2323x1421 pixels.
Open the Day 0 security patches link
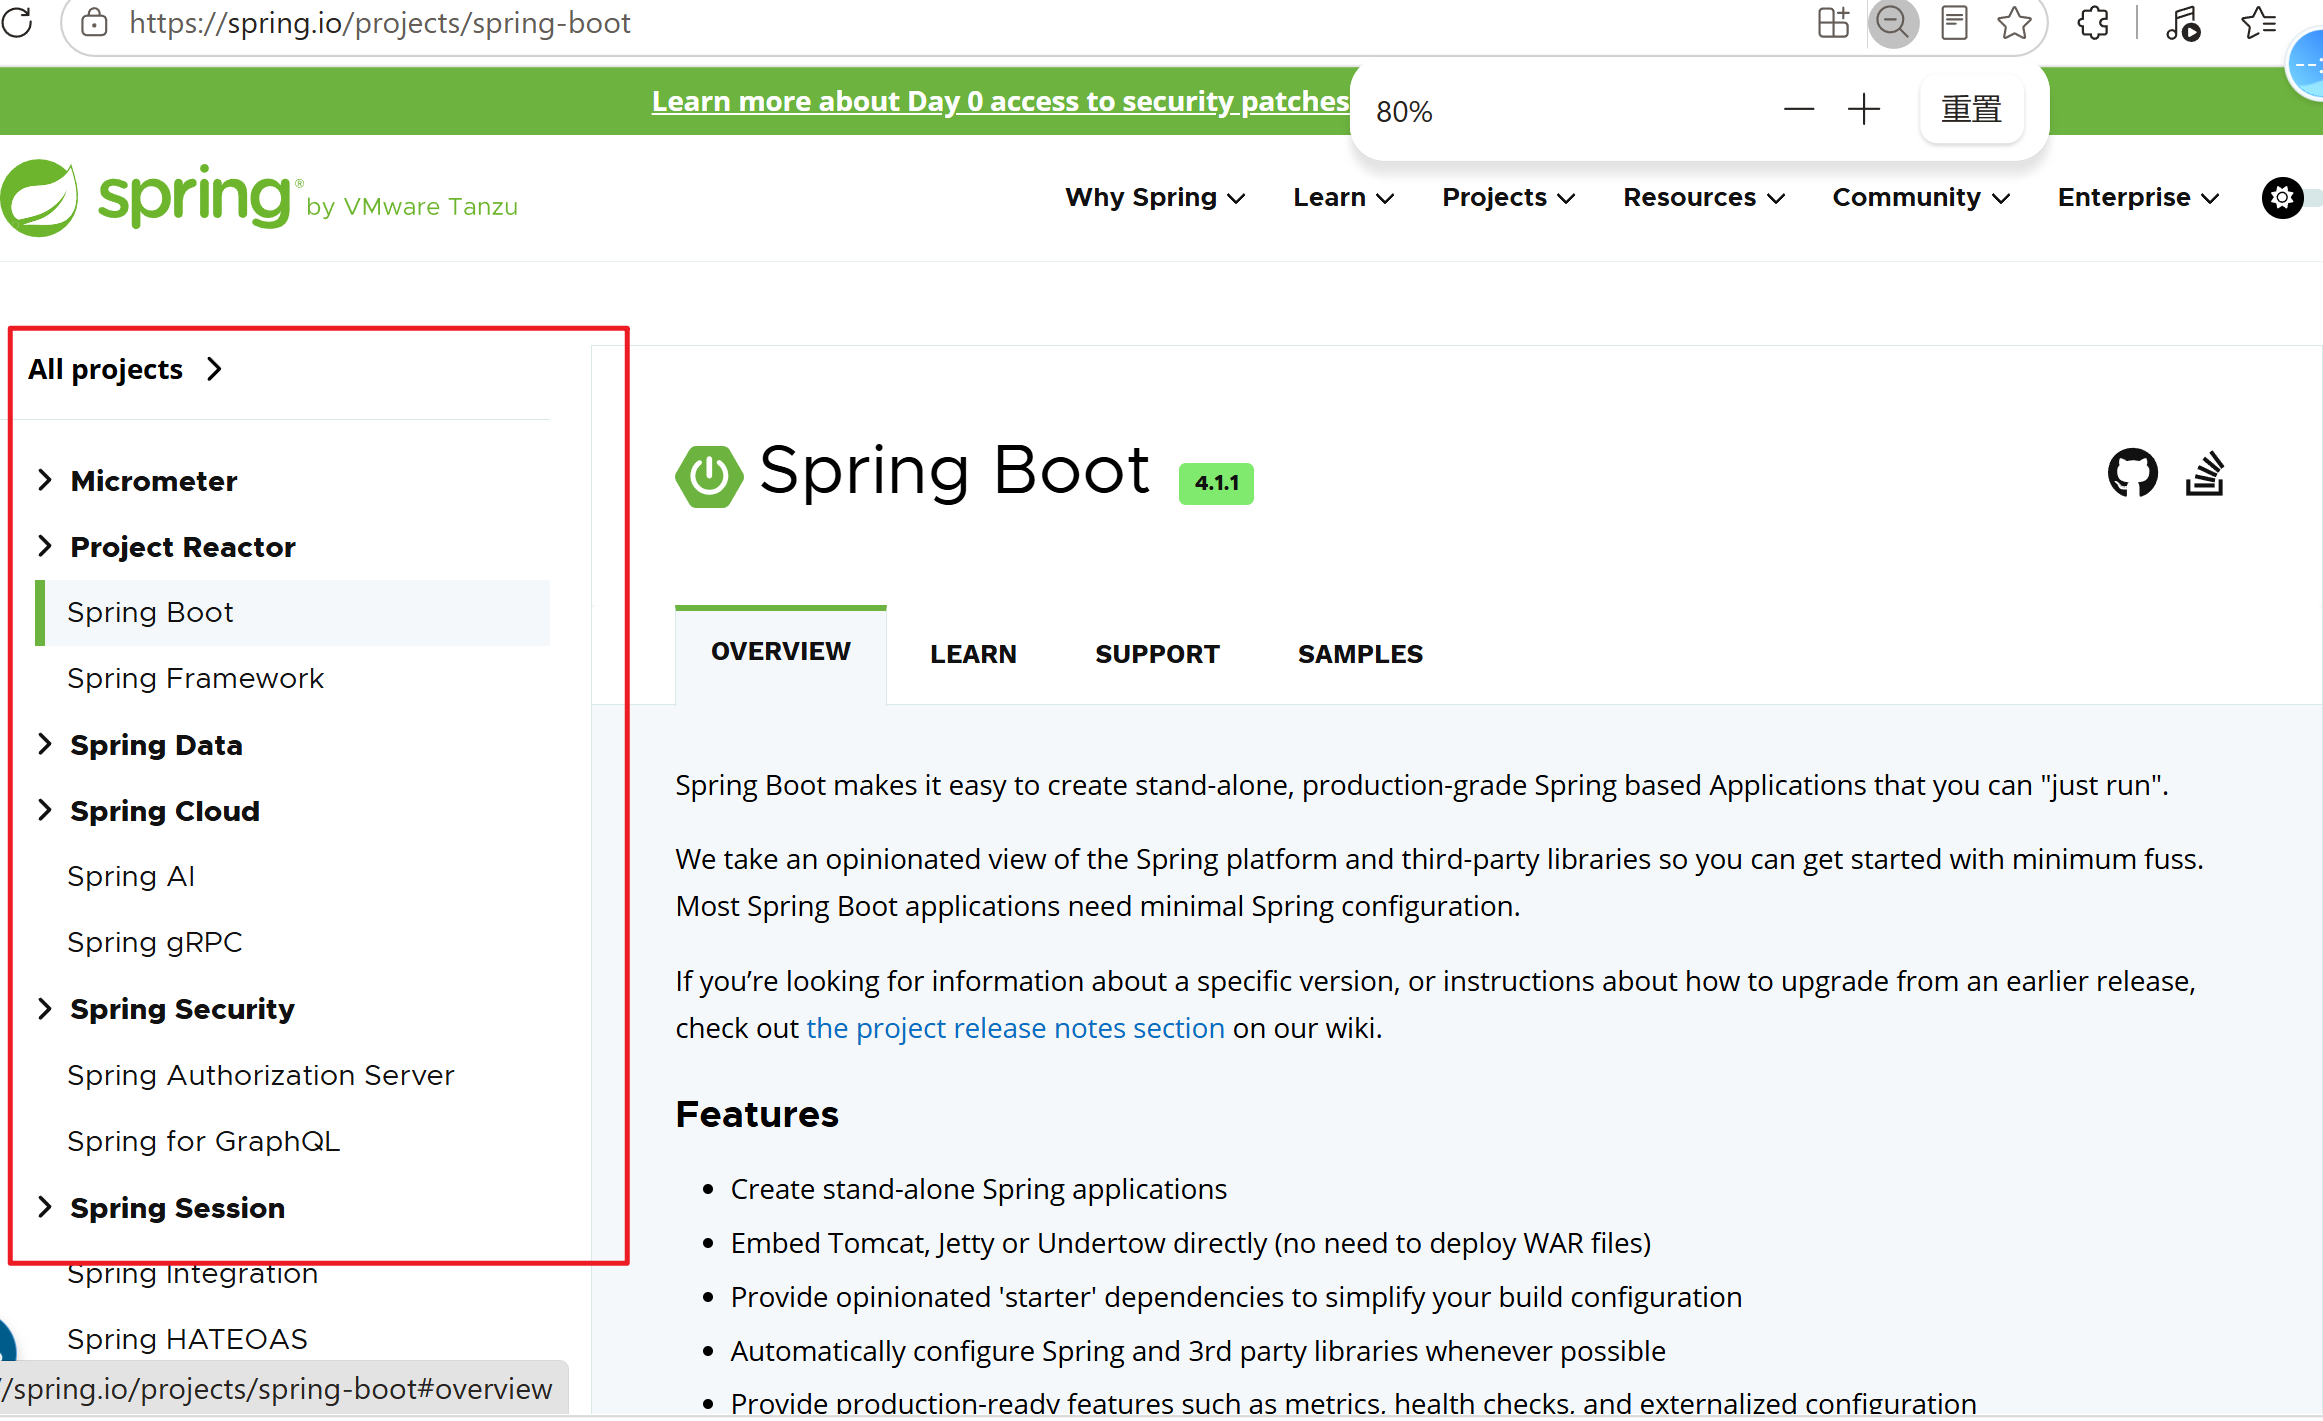tap(1000, 101)
